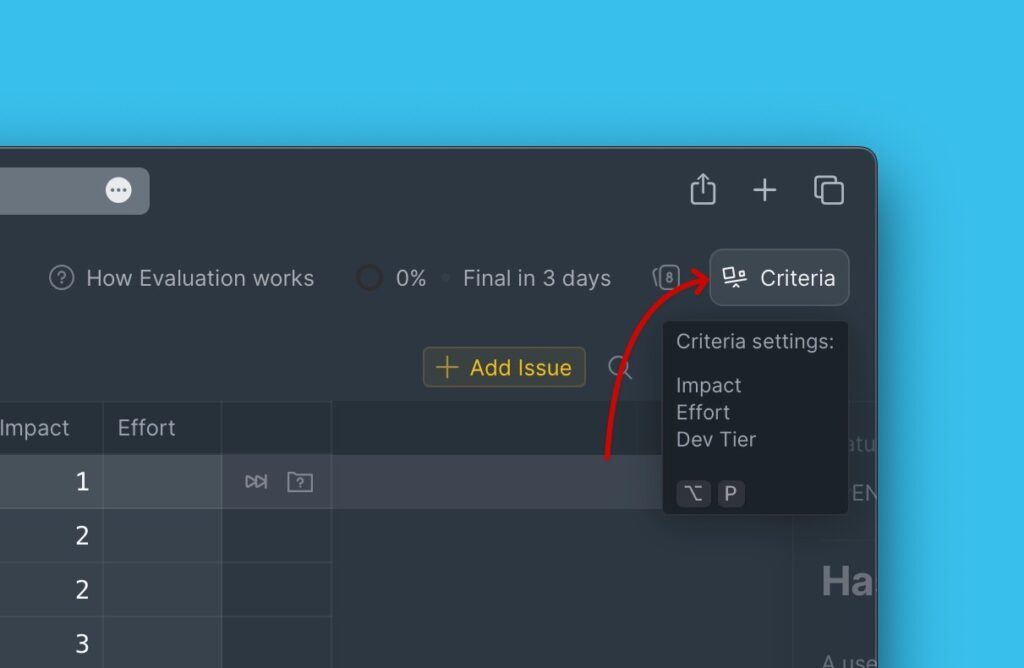The width and height of the screenshot is (1024, 668).
Task: Click the folder question-mark icon in the first row
Action: tap(300, 482)
